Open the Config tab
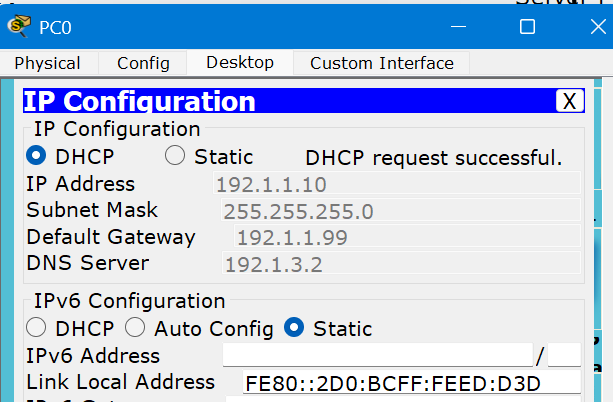 143,63
